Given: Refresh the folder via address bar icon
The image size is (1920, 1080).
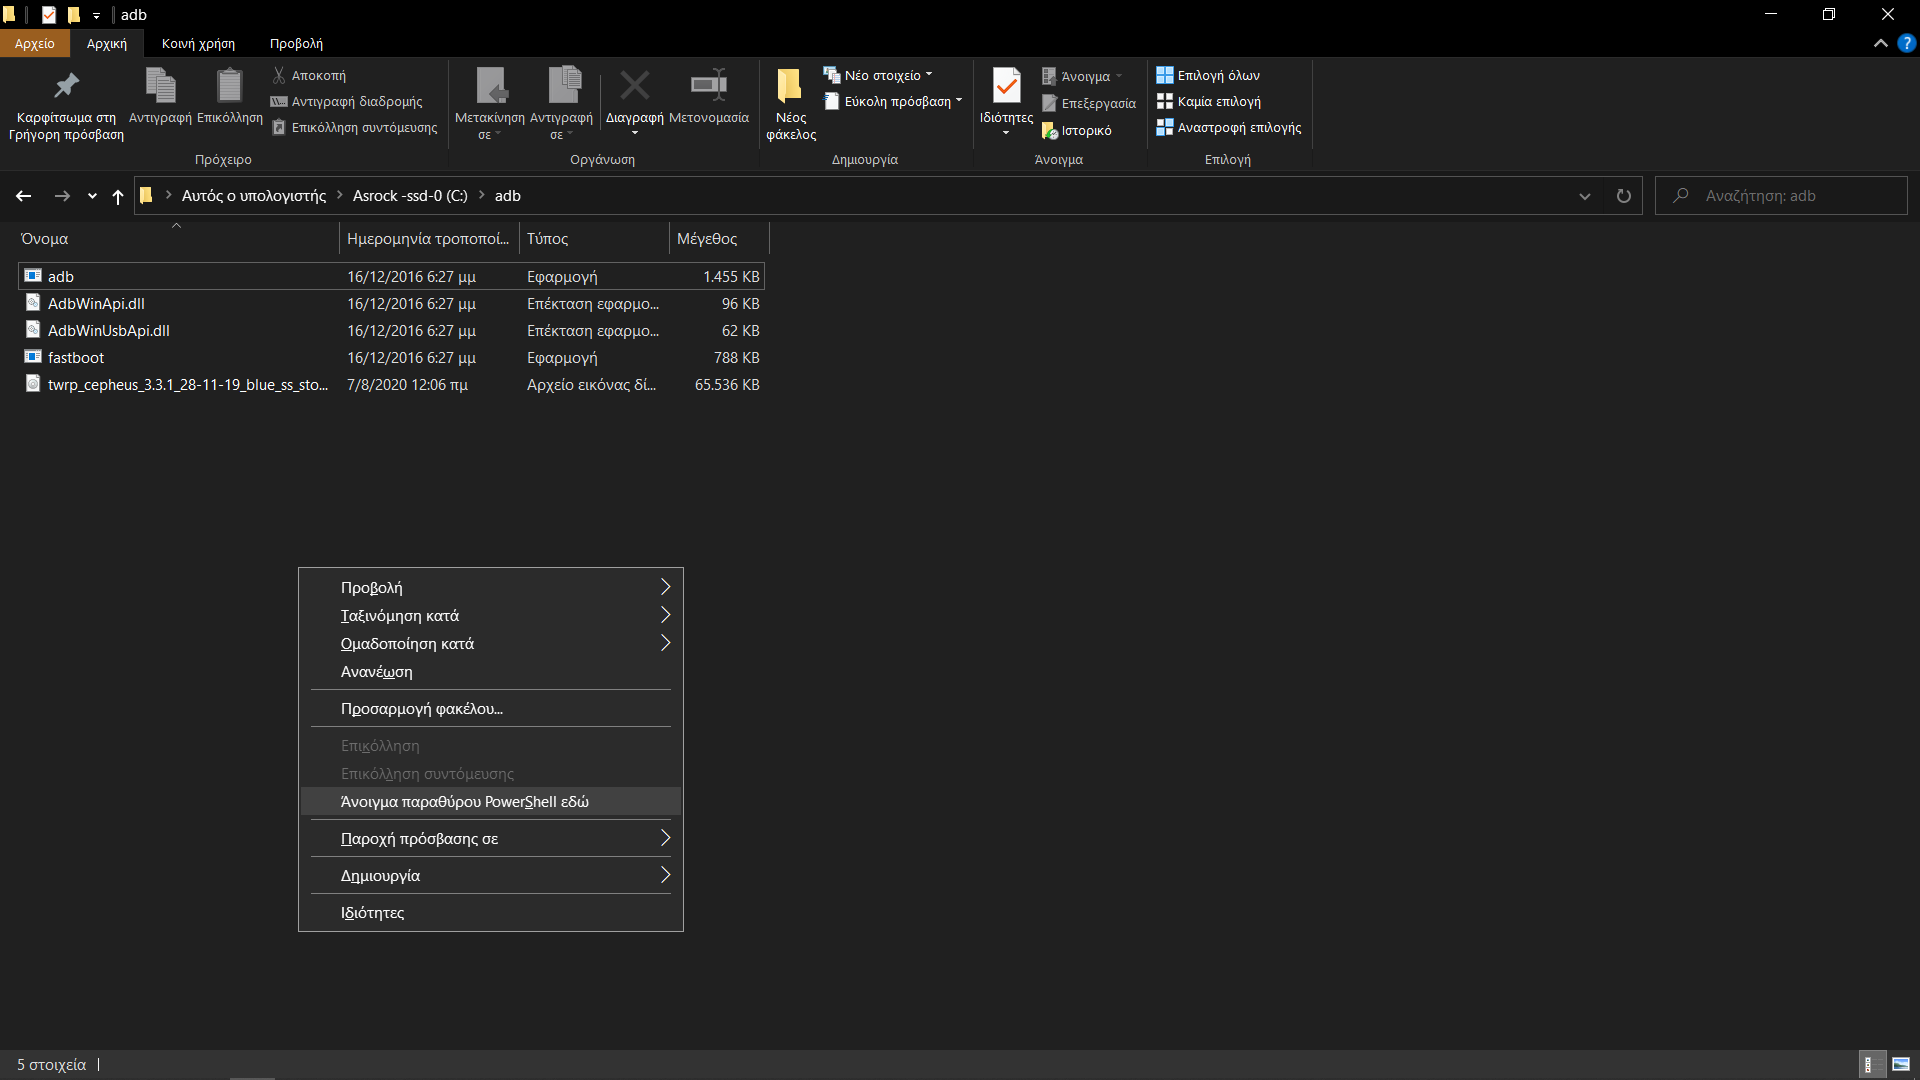Looking at the screenshot, I should point(1623,196).
